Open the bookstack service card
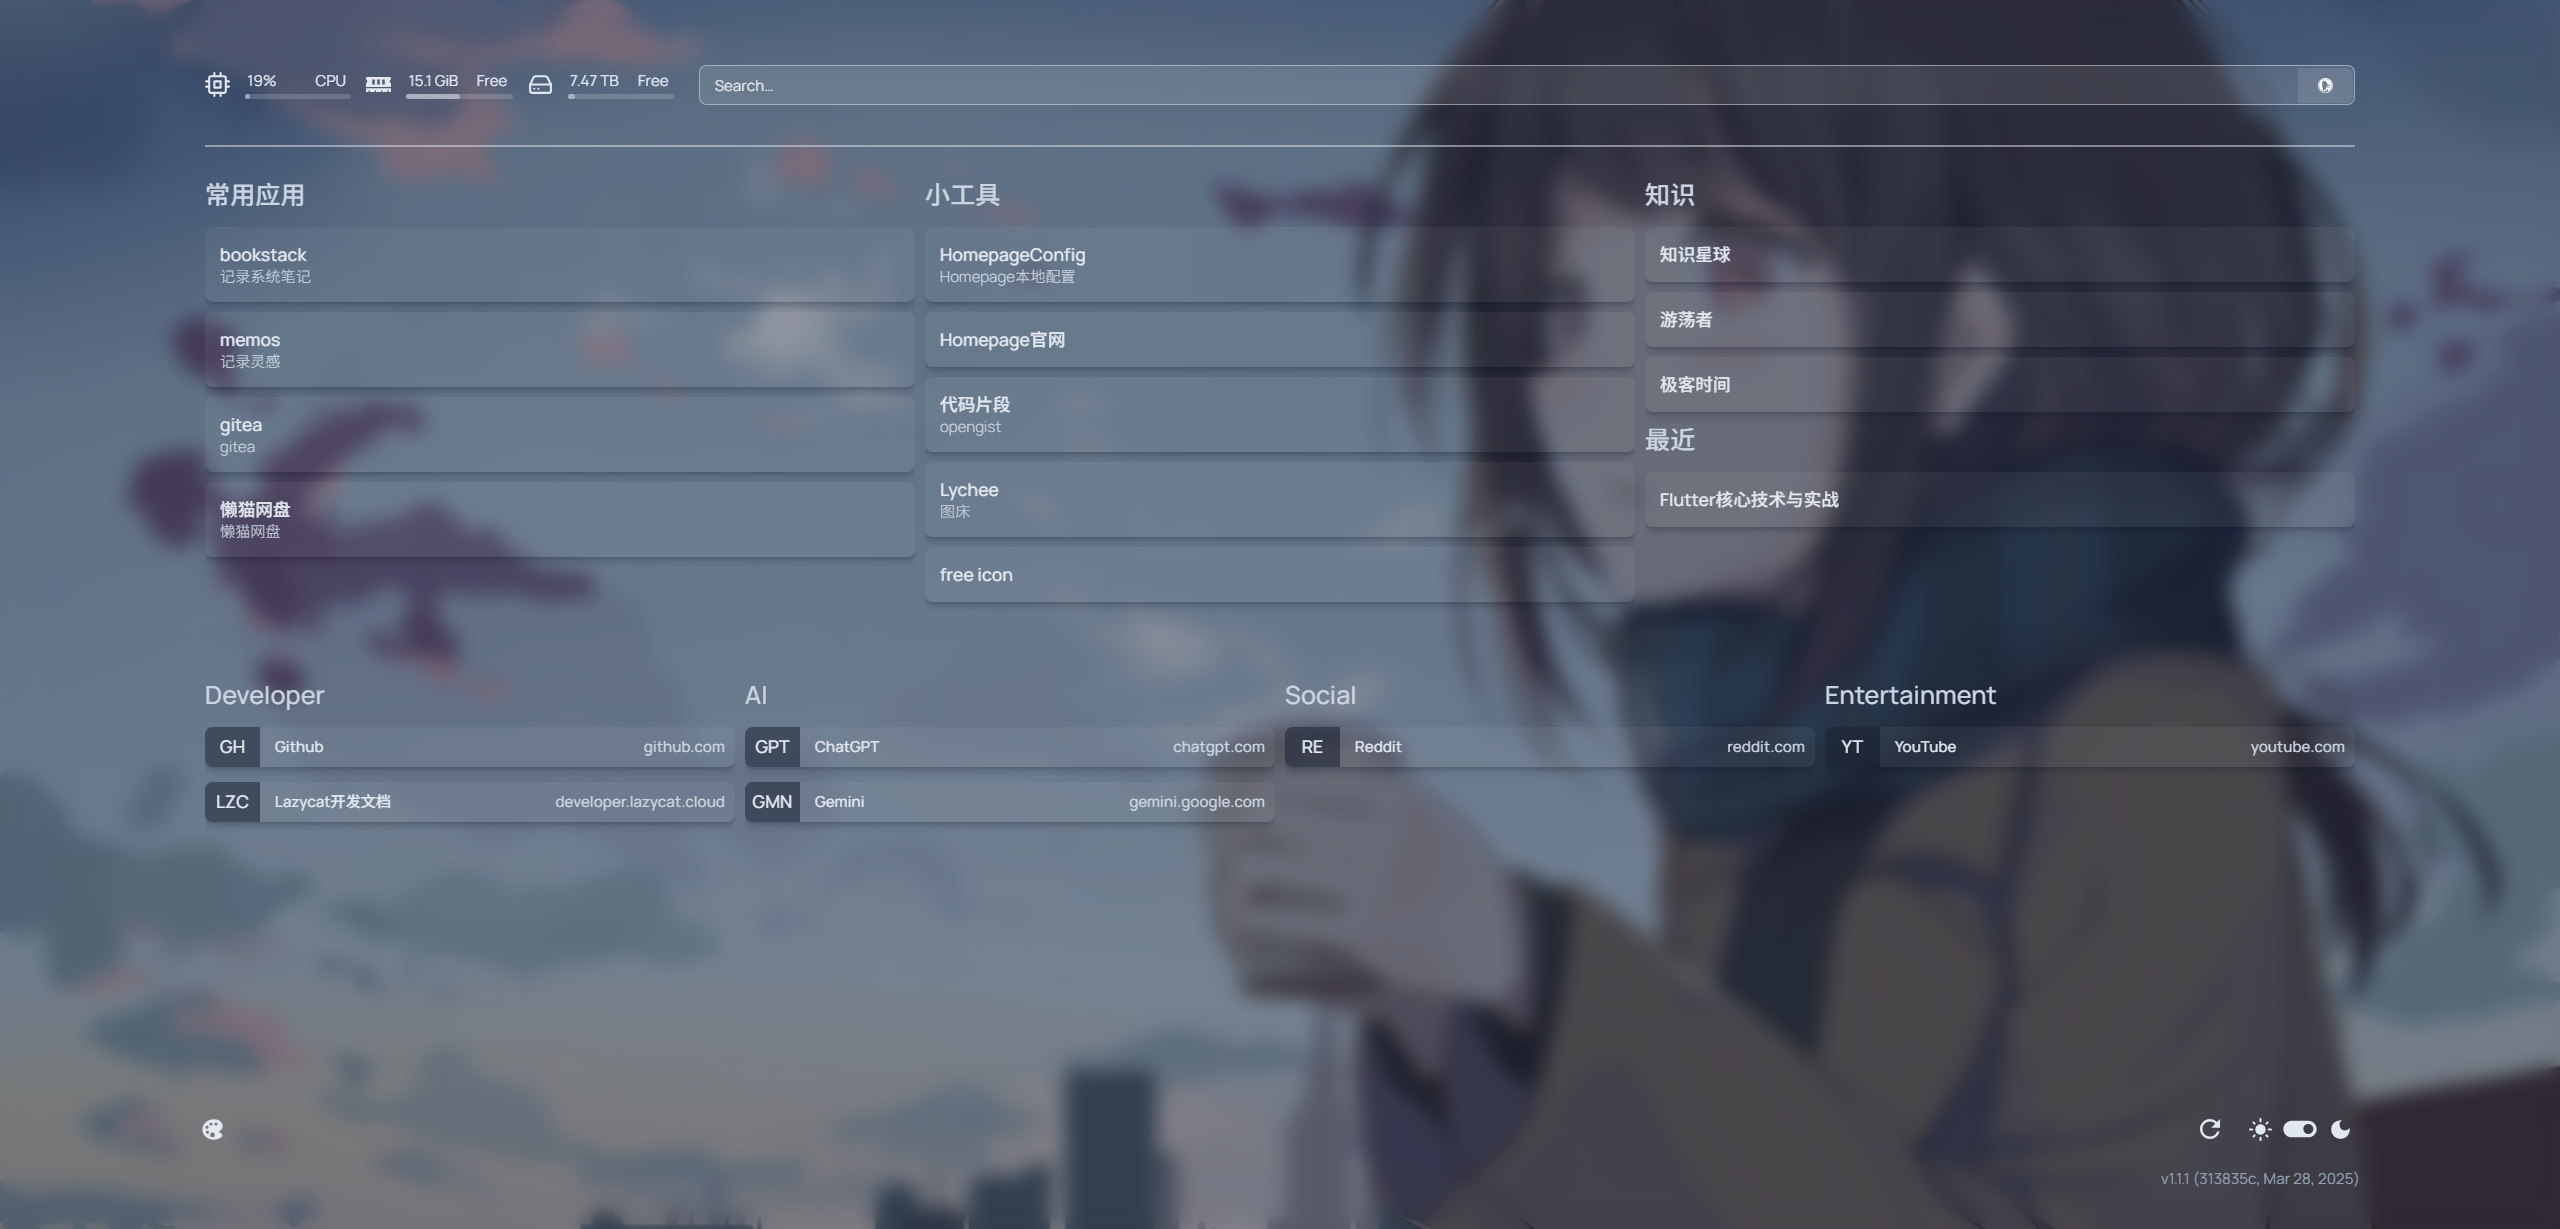 [x=560, y=265]
